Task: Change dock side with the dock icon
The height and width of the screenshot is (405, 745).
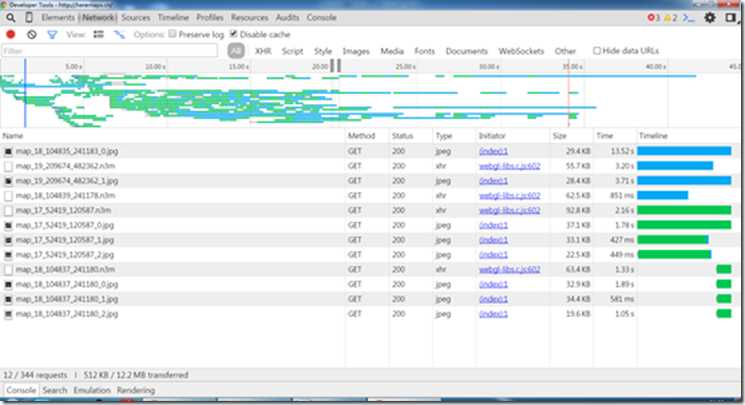Action: [x=730, y=18]
